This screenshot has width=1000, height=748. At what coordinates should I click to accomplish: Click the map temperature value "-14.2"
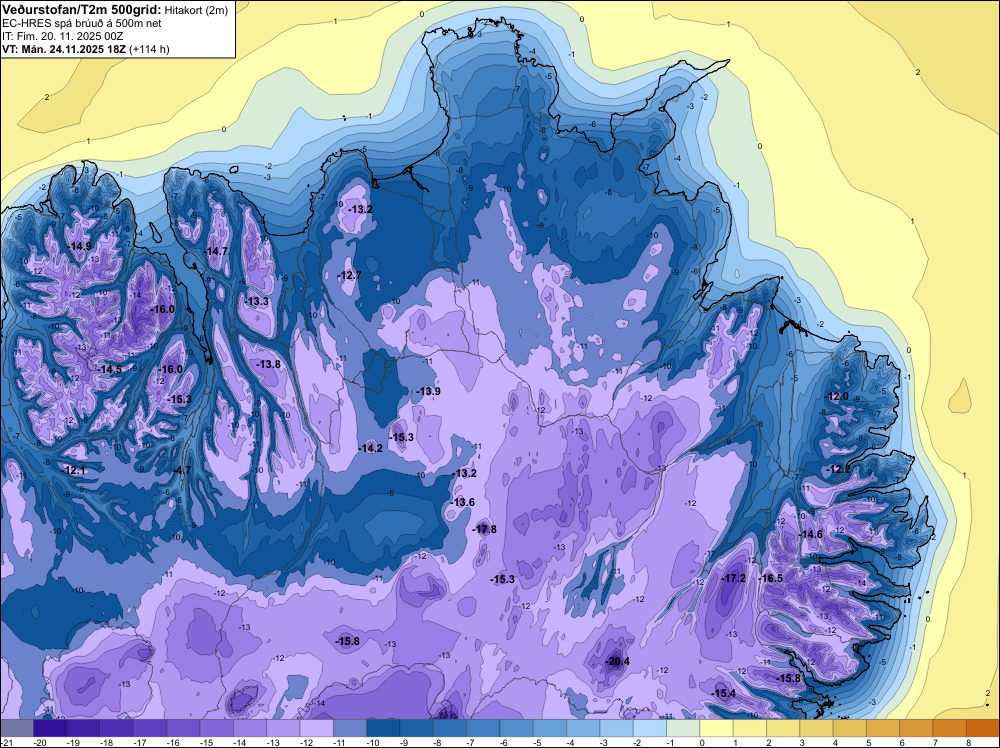pyautogui.click(x=371, y=448)
